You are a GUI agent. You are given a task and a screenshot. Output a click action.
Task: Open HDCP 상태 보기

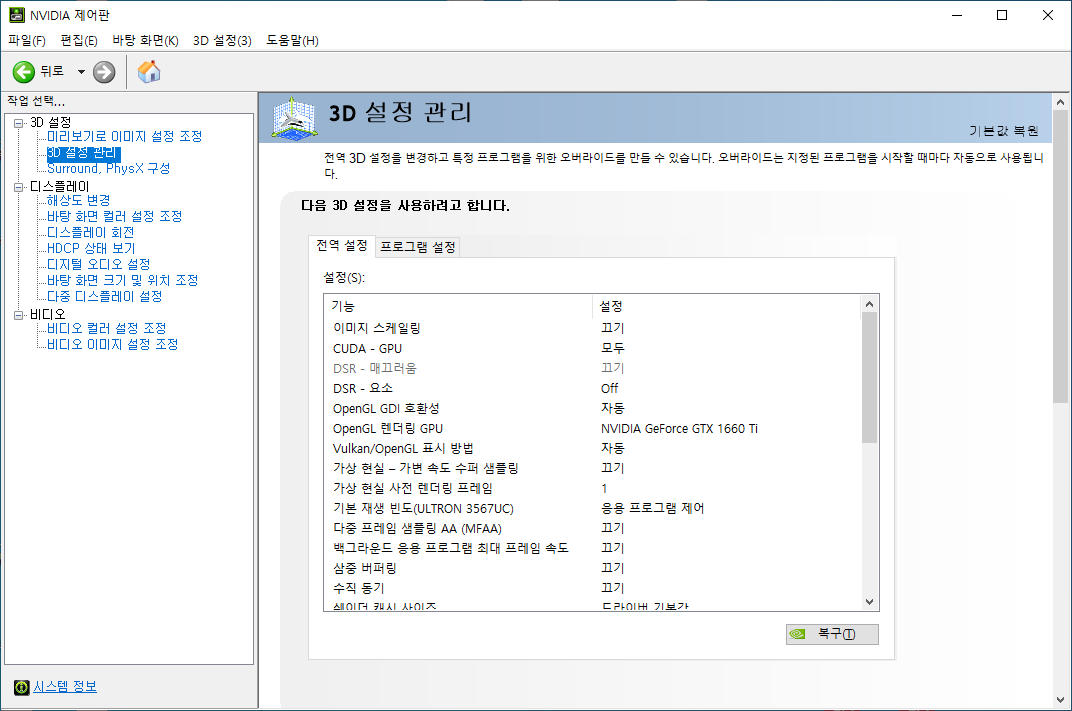click(91, 248)
